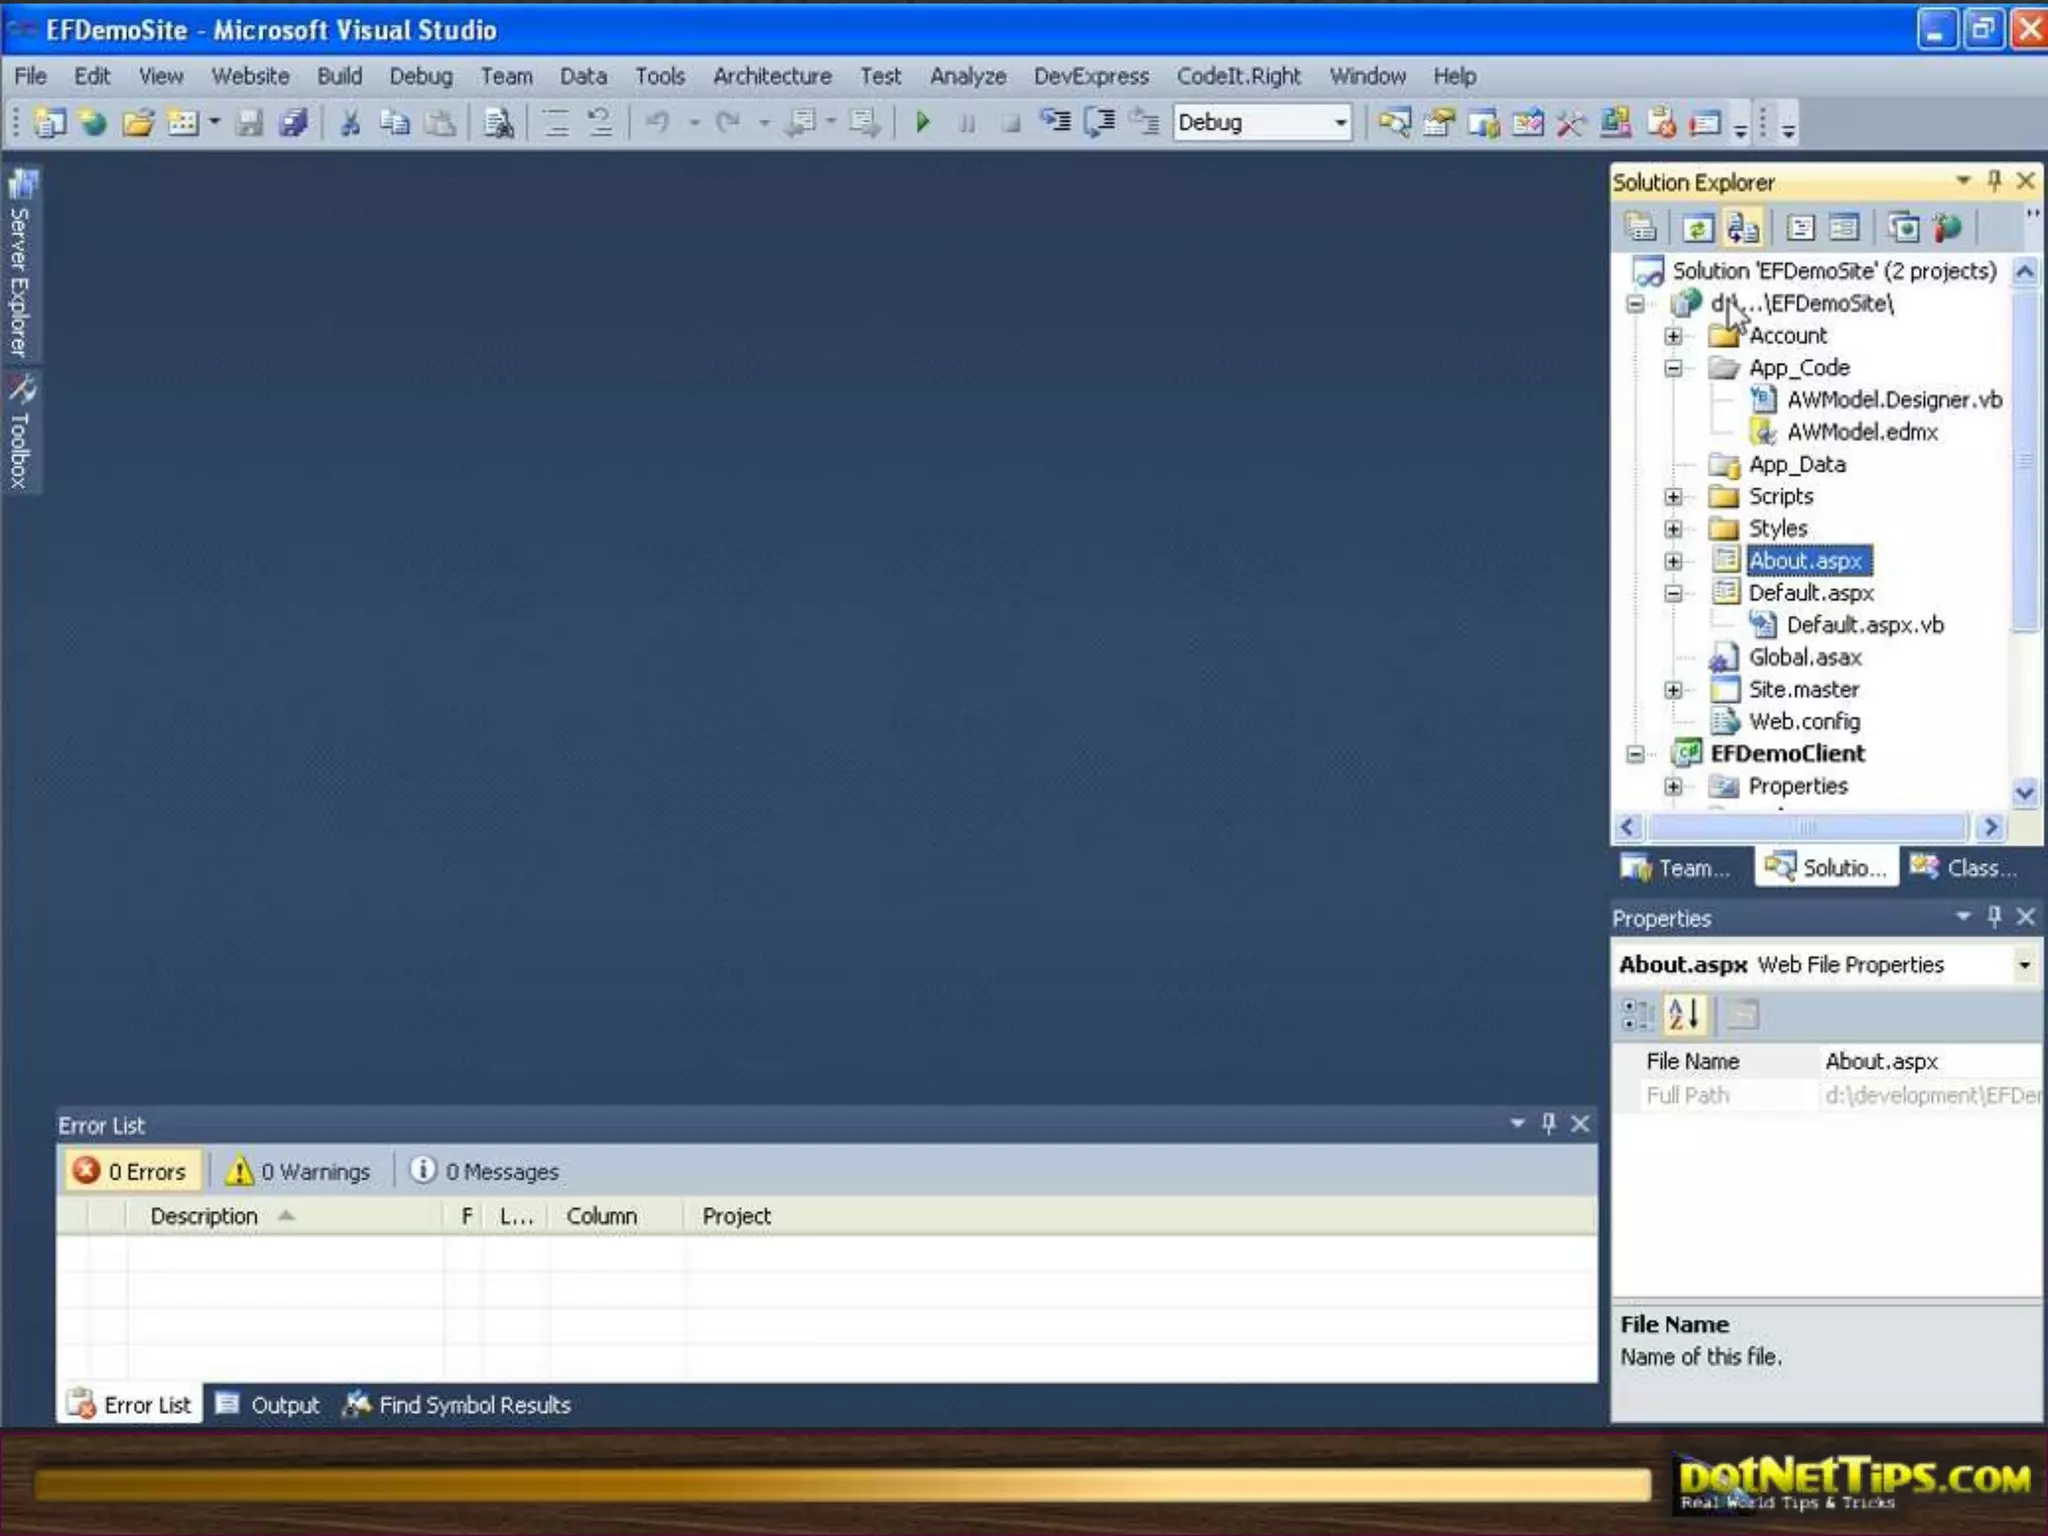This screenshot has width=2048, height=1536.
Task: Switch to the Team Explorer tab
Action: click(1677, 868)
